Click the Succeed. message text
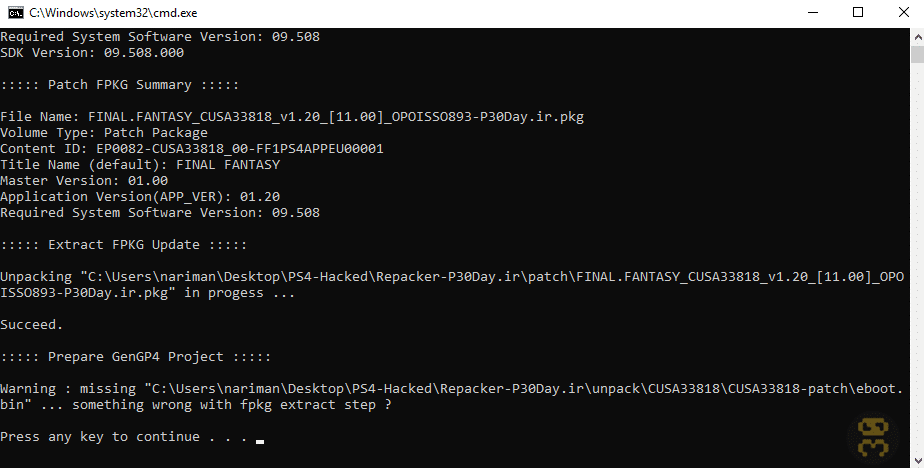 [31, 325]
